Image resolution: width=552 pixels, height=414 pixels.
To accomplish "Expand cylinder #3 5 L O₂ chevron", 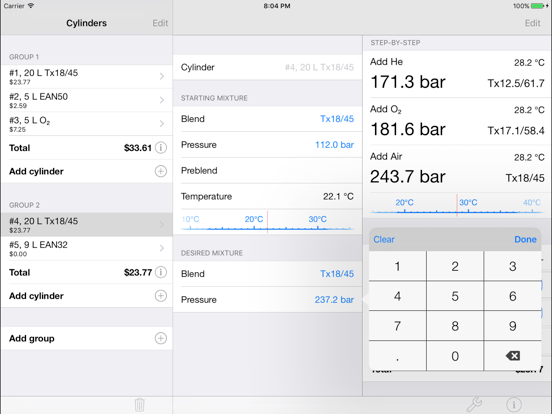I will click(162, 124).
